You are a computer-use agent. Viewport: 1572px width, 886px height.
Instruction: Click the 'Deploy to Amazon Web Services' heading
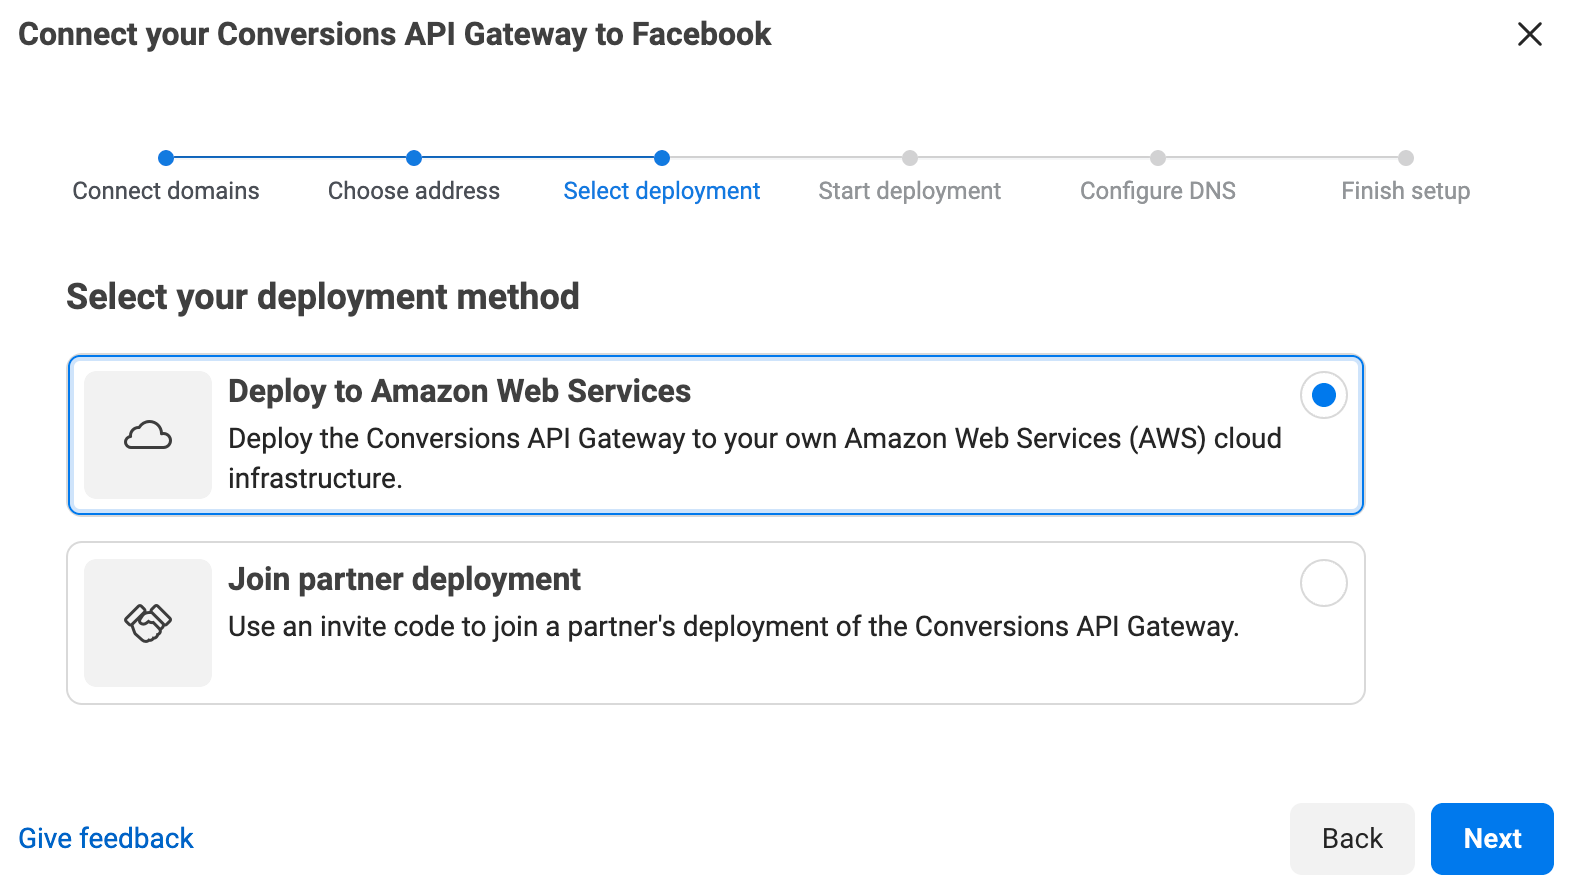click(x=459, y=391)
